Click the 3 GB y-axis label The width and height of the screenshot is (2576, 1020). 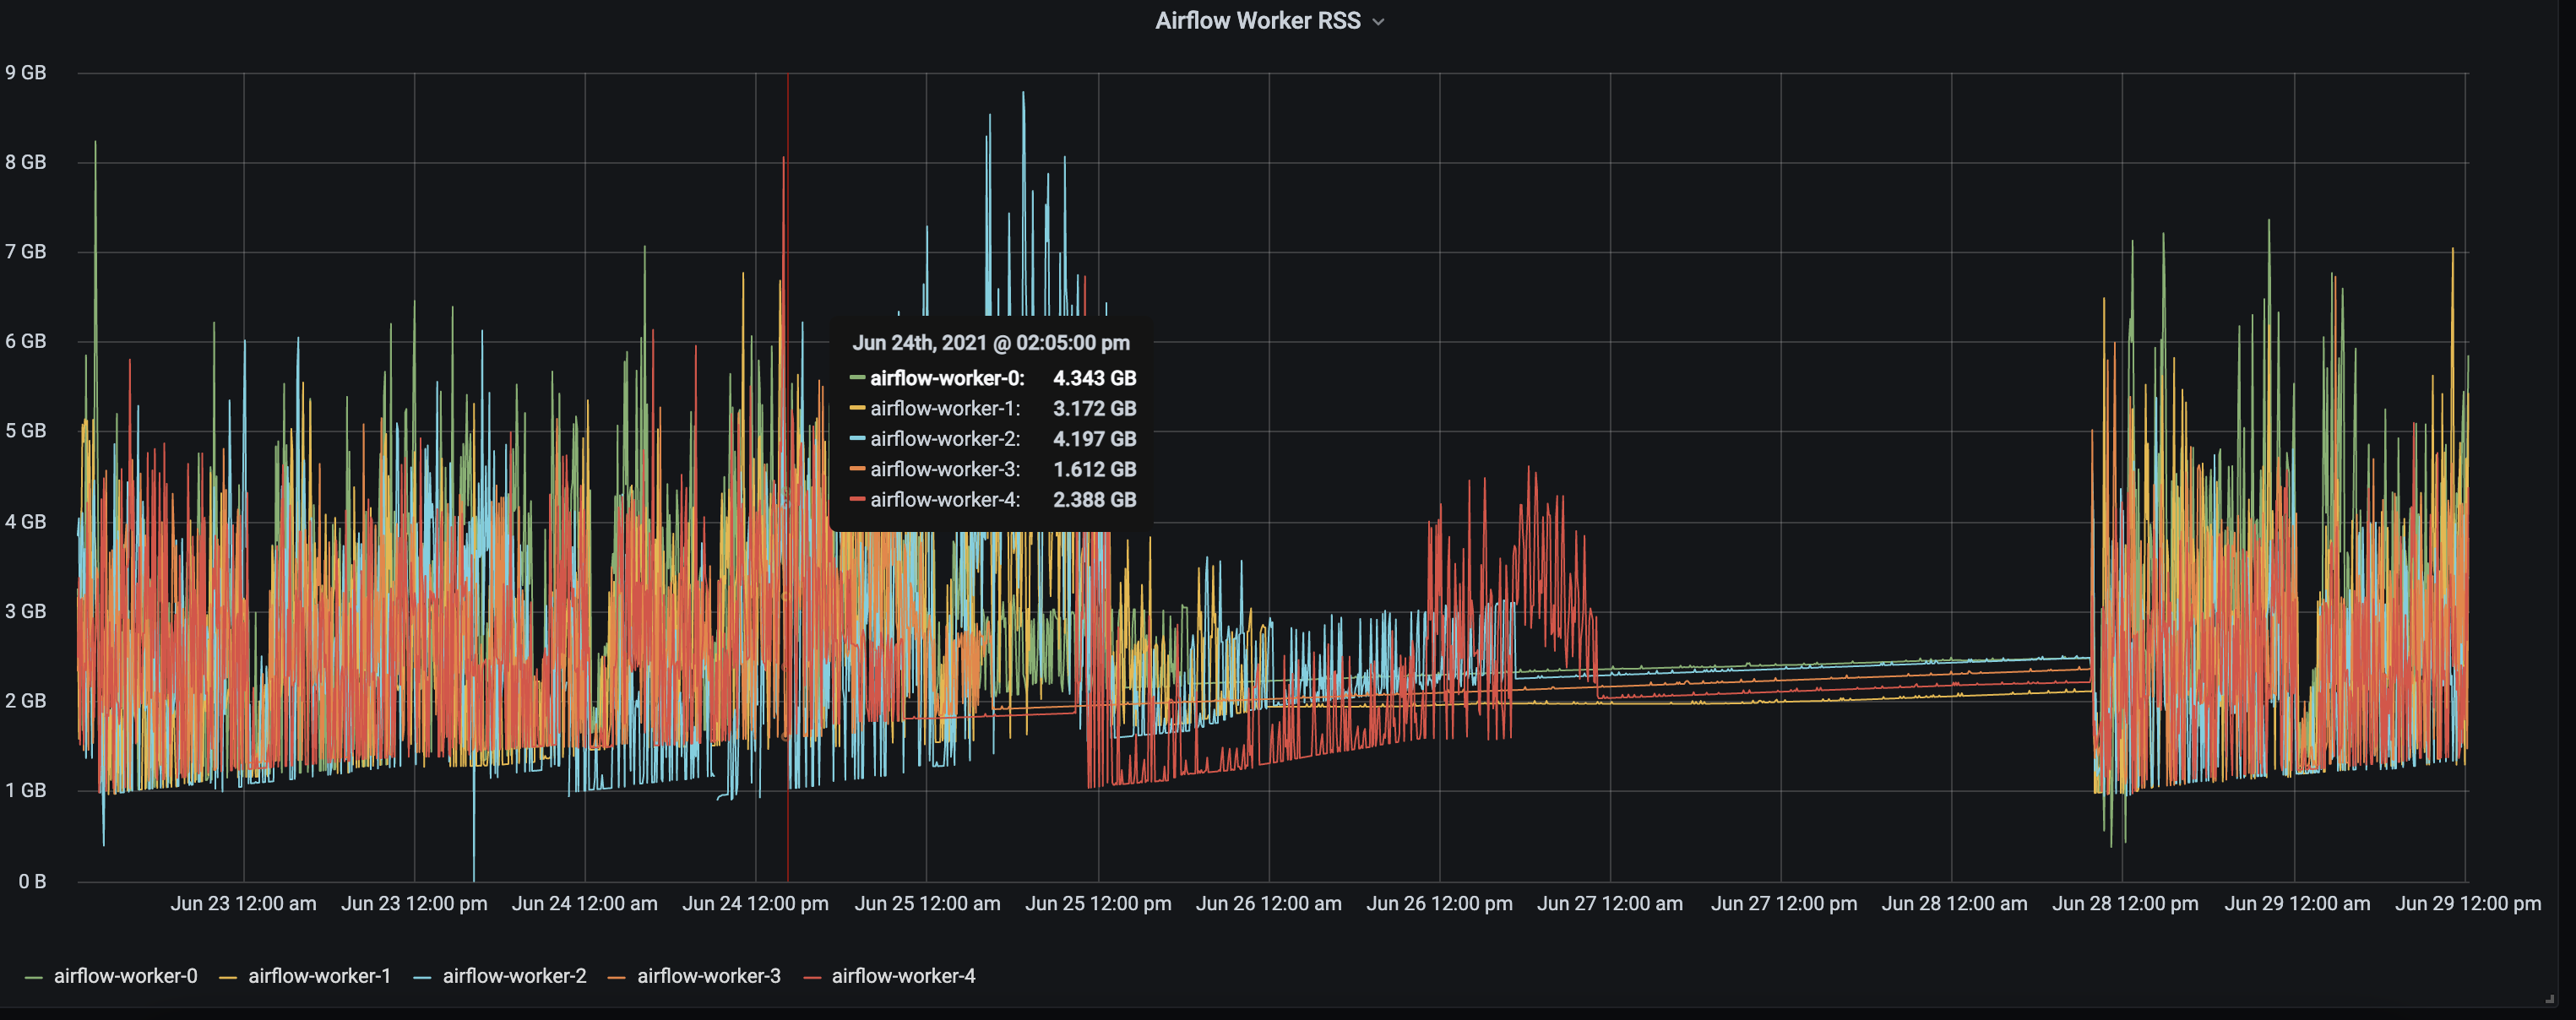click(26, 611)
